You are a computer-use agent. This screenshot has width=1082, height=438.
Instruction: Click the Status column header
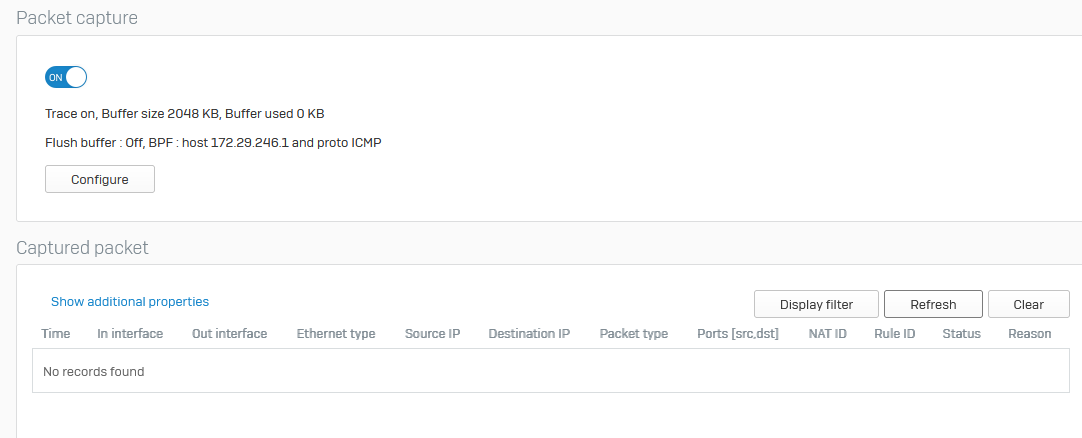[962, 334]
